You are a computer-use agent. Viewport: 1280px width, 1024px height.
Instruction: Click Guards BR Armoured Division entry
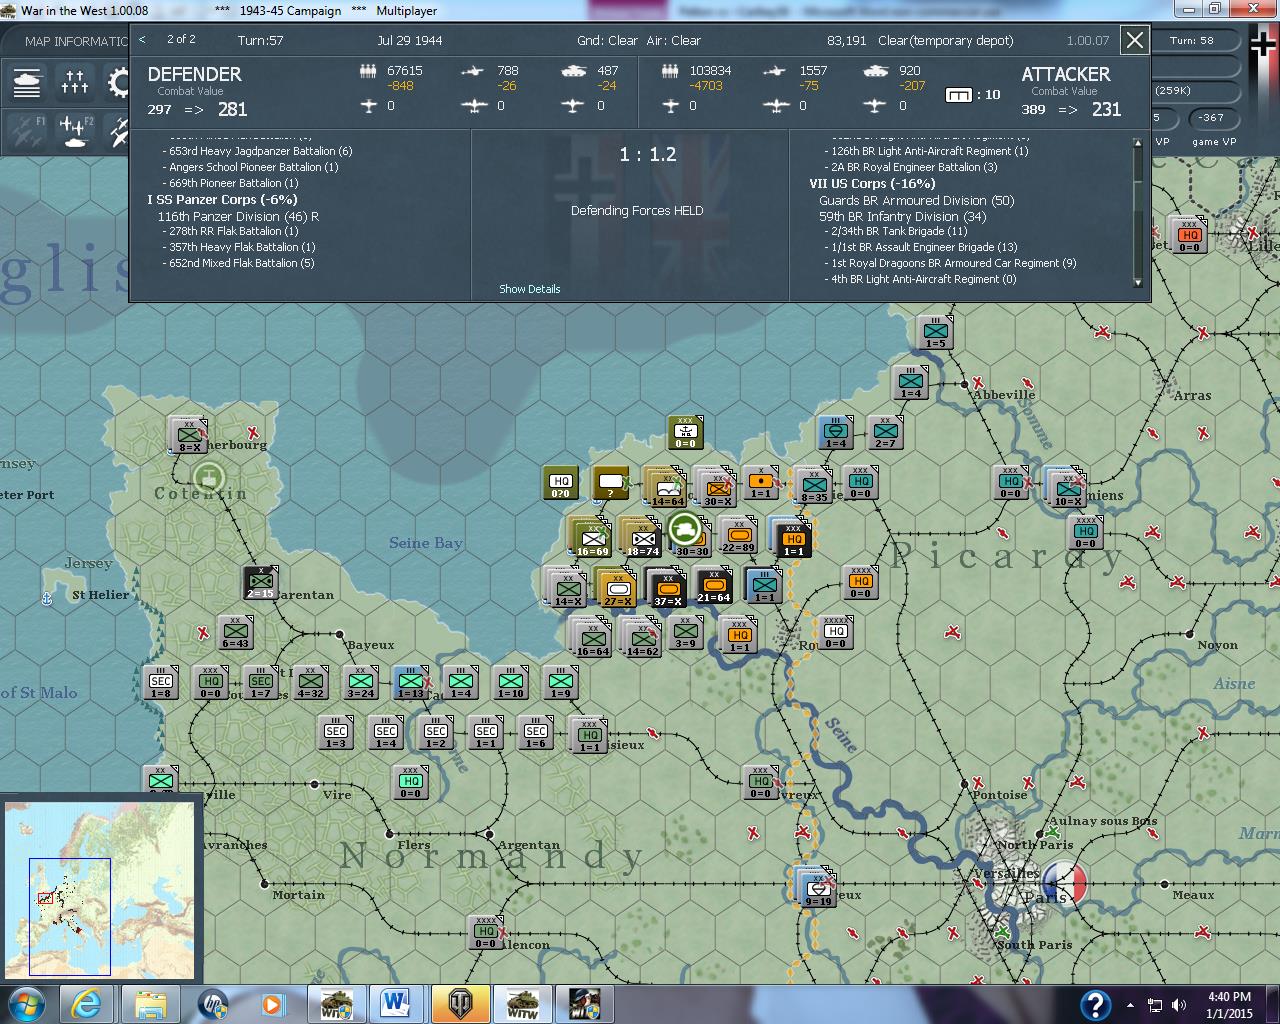[x=916, y=200]
